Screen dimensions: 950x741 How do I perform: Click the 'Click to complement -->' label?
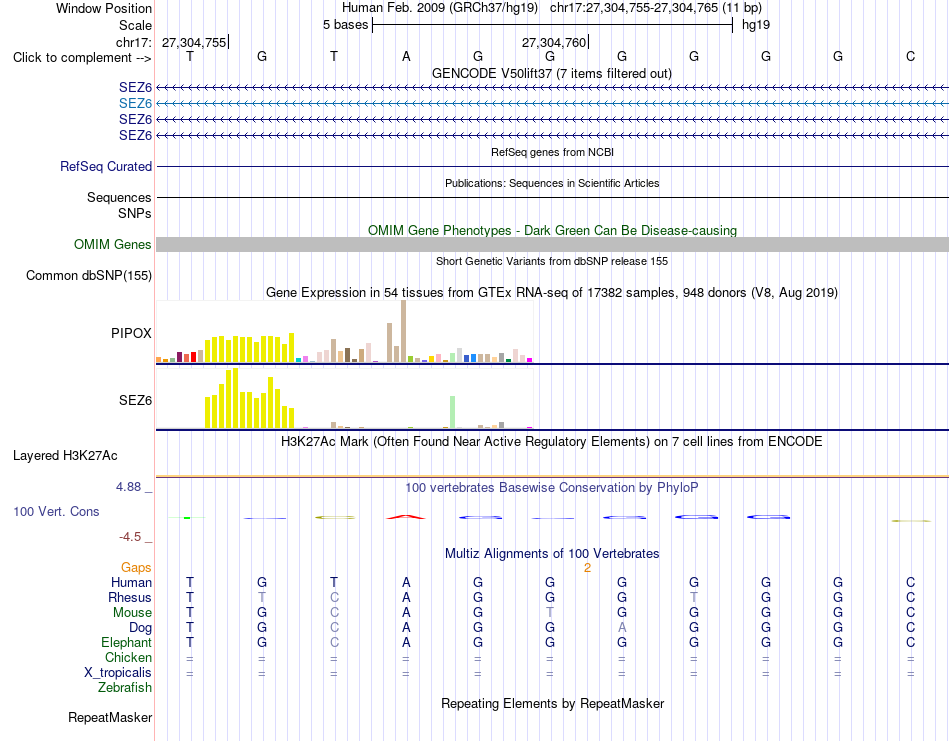(x=82, y=58)
